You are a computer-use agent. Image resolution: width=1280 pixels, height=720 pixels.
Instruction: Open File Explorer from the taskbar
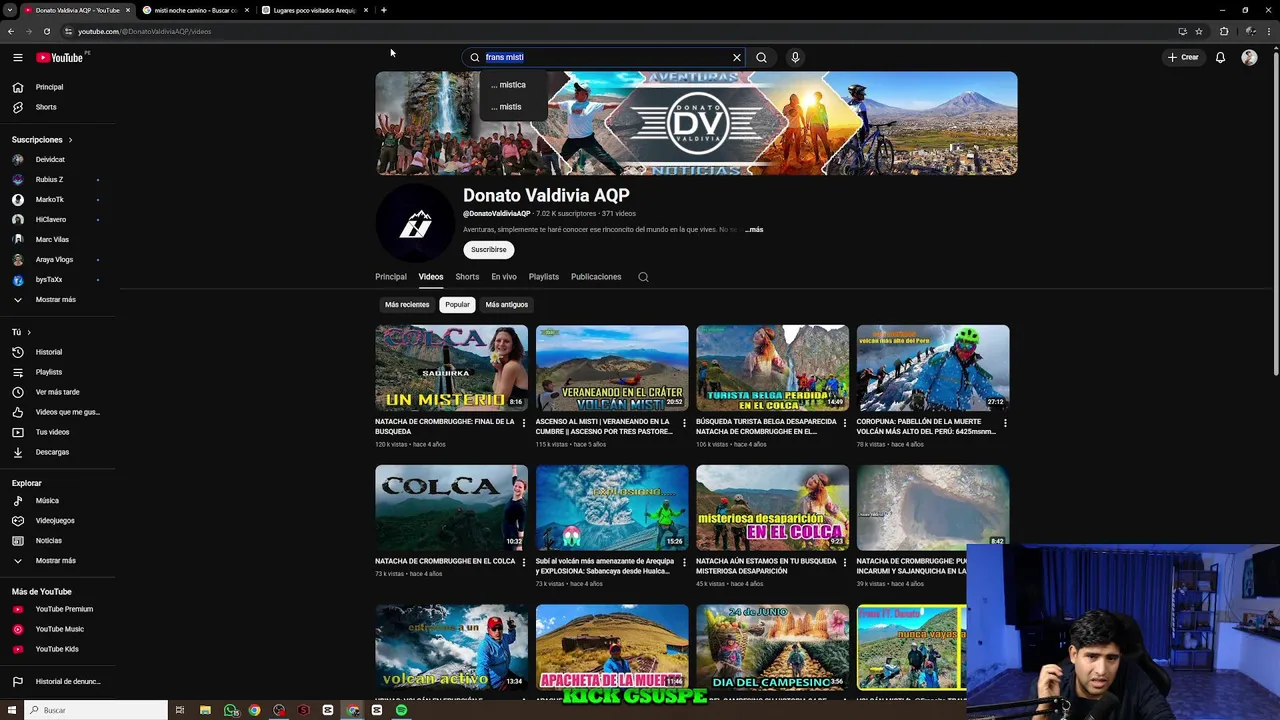point(205,710)
